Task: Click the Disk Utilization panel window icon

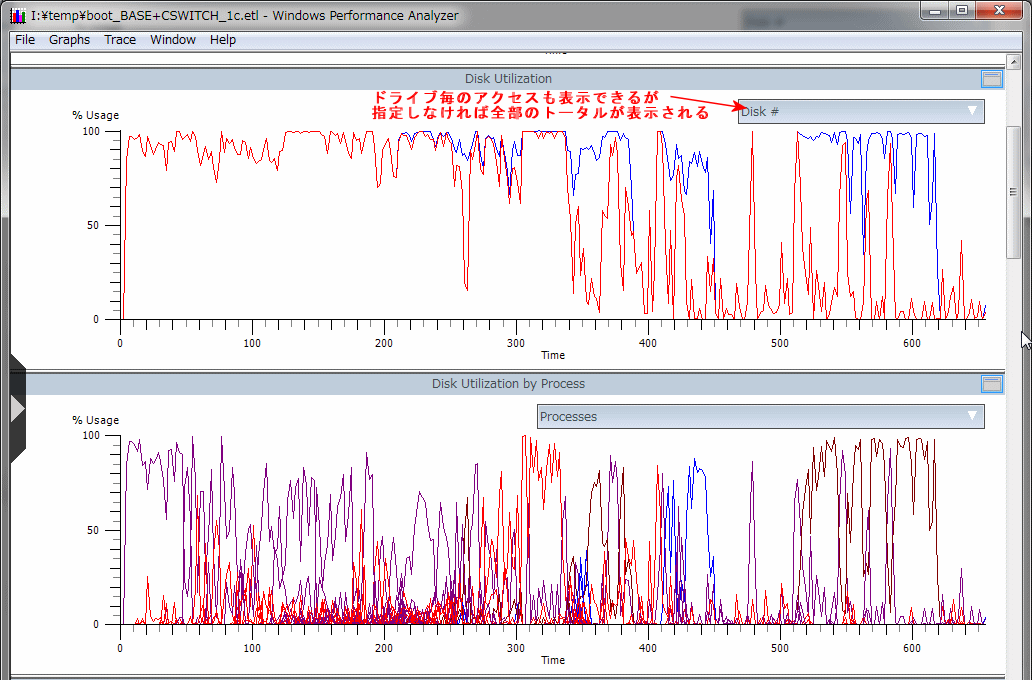Action: click(991, 78)
